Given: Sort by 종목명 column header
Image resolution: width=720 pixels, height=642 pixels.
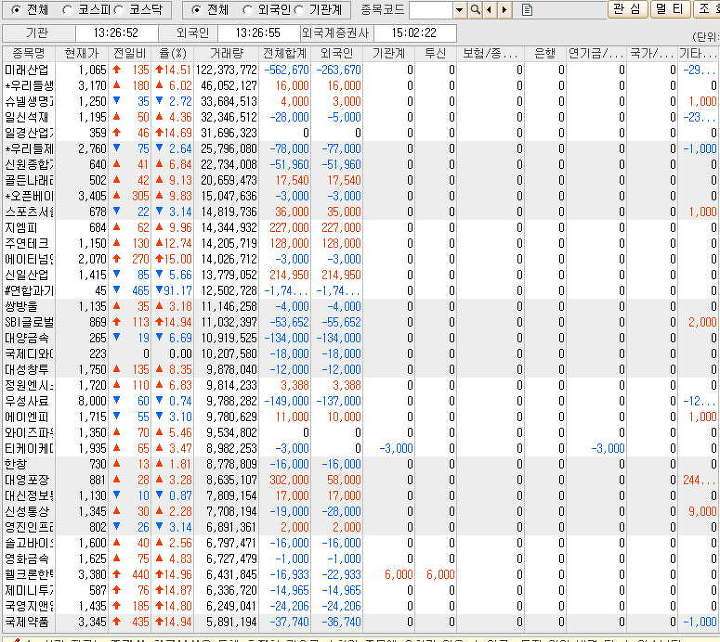Looking at the screenshot, I should pyautogui.click(x=28, y=53).
